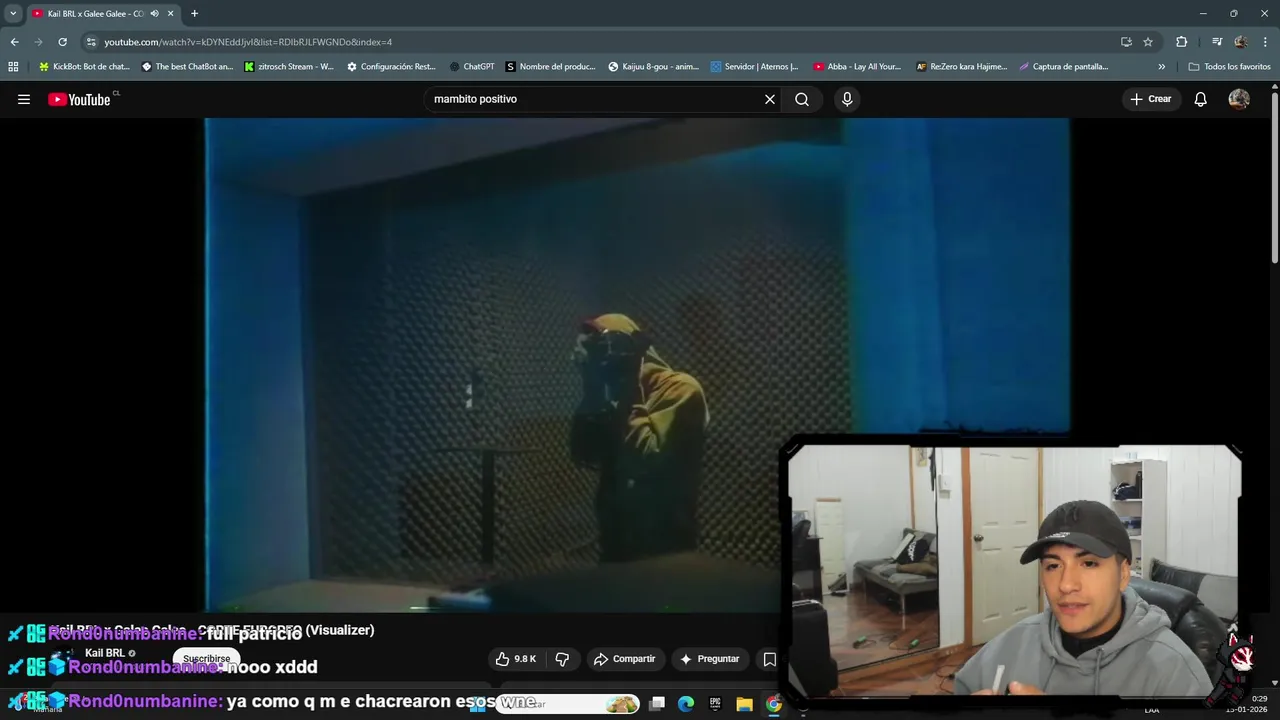Open the Chrome media controls icon
The height and width of the screenshot is (720, 1280).
[x=1217, y=42]
